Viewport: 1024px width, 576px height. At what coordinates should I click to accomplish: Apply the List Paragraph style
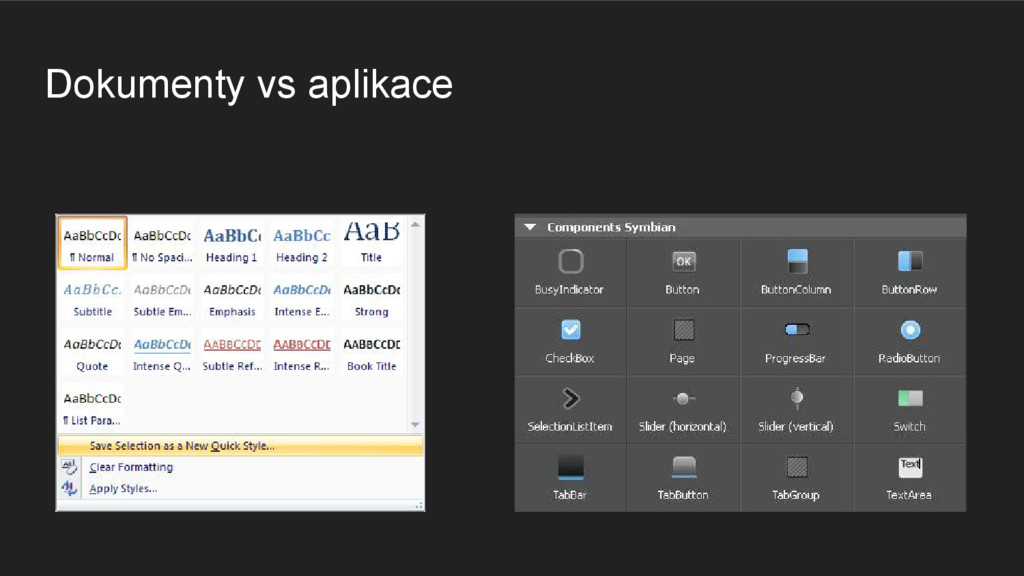pos(92,407)
